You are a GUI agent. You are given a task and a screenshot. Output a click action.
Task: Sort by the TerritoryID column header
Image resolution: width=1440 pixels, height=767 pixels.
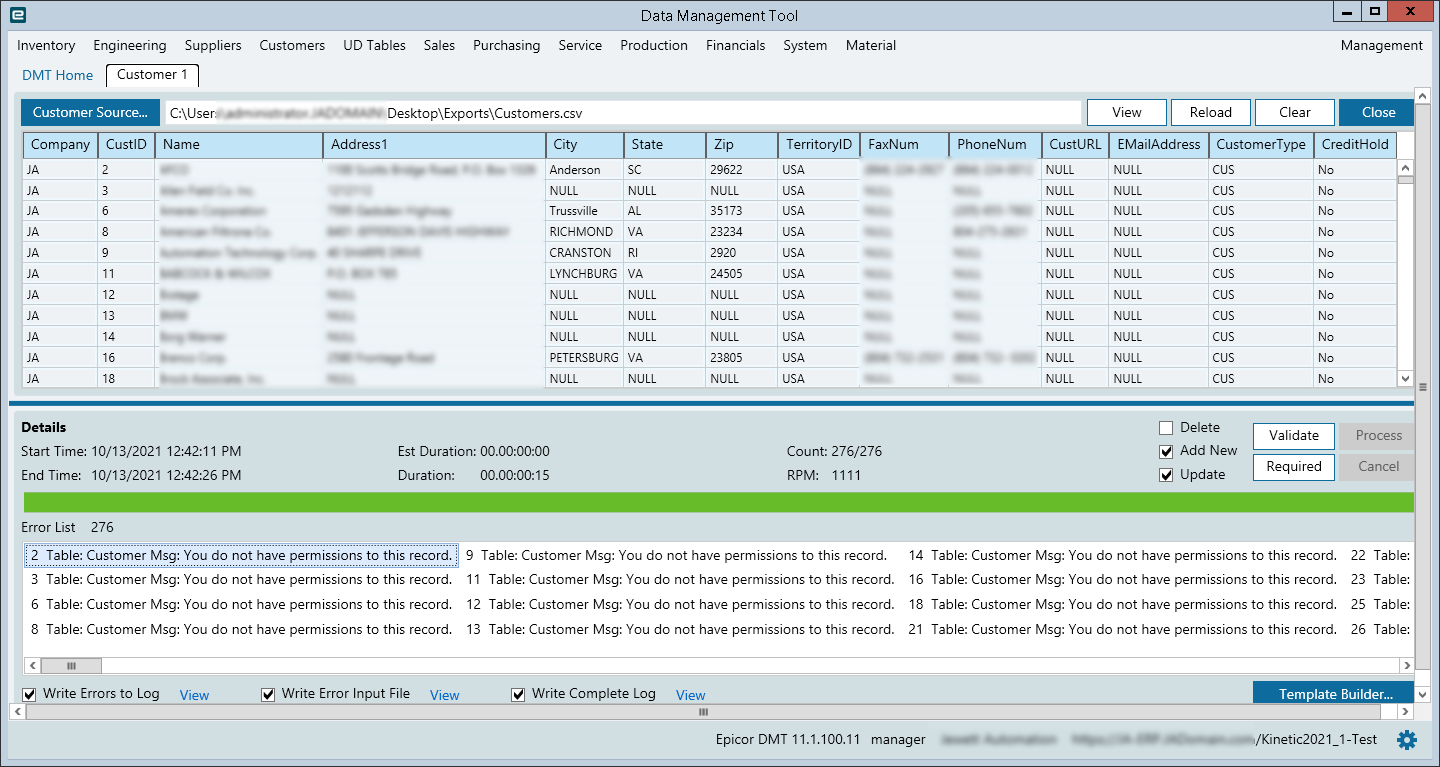tap(819, 145)
